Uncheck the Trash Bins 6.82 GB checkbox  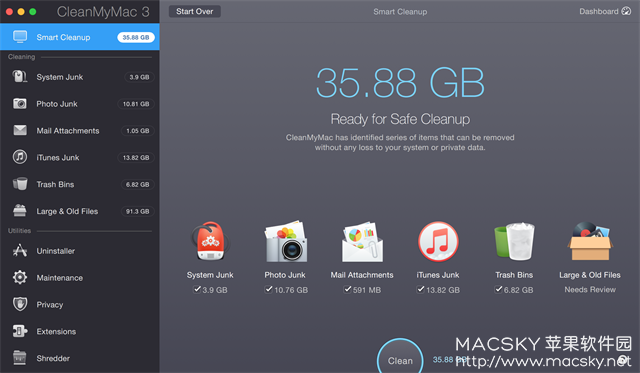click(x=498, y=289)
